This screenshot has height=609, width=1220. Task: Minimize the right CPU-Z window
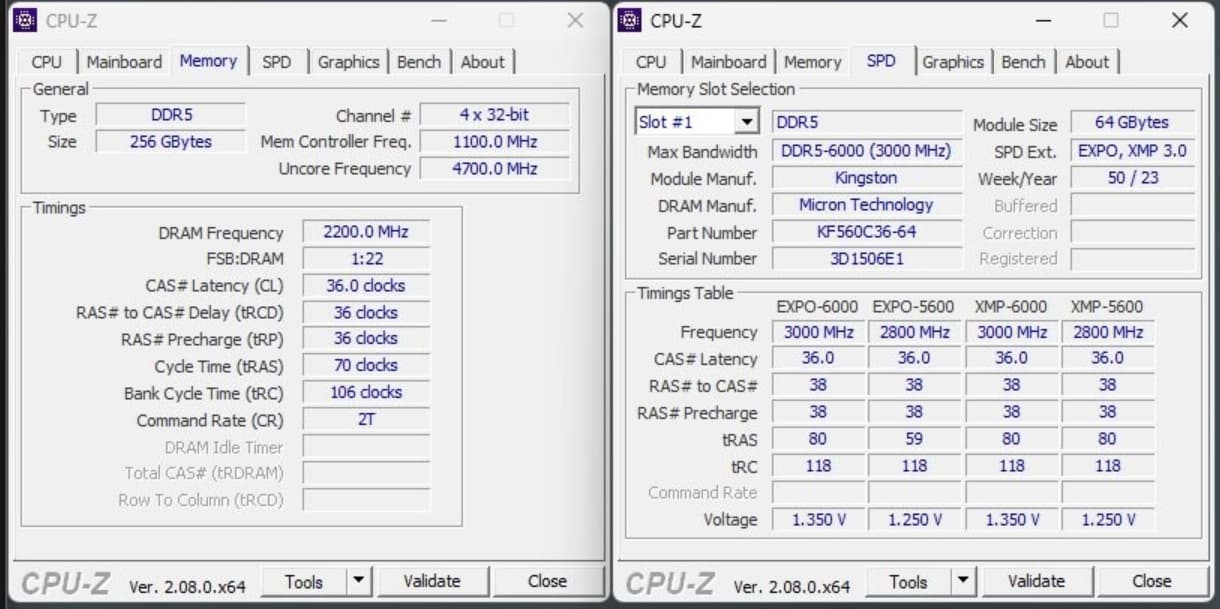tap(1043, 20)
